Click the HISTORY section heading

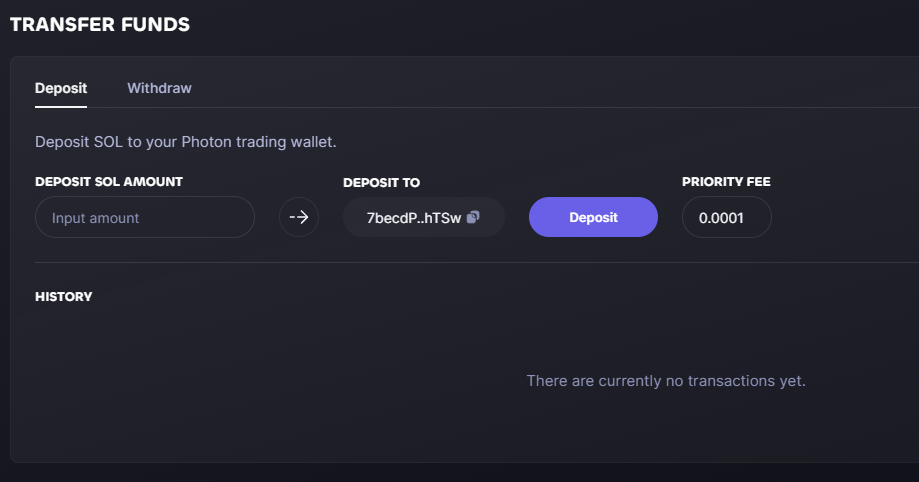click(64, 297)
